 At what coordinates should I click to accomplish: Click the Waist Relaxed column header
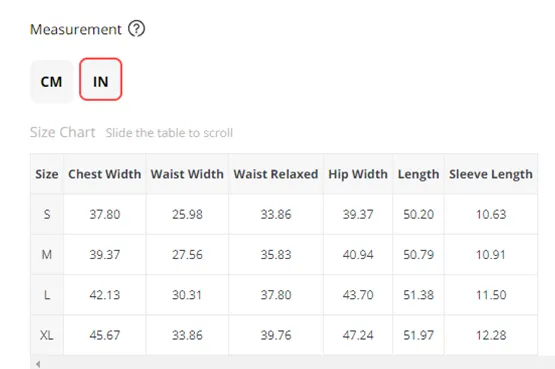[x=276, y=174]
